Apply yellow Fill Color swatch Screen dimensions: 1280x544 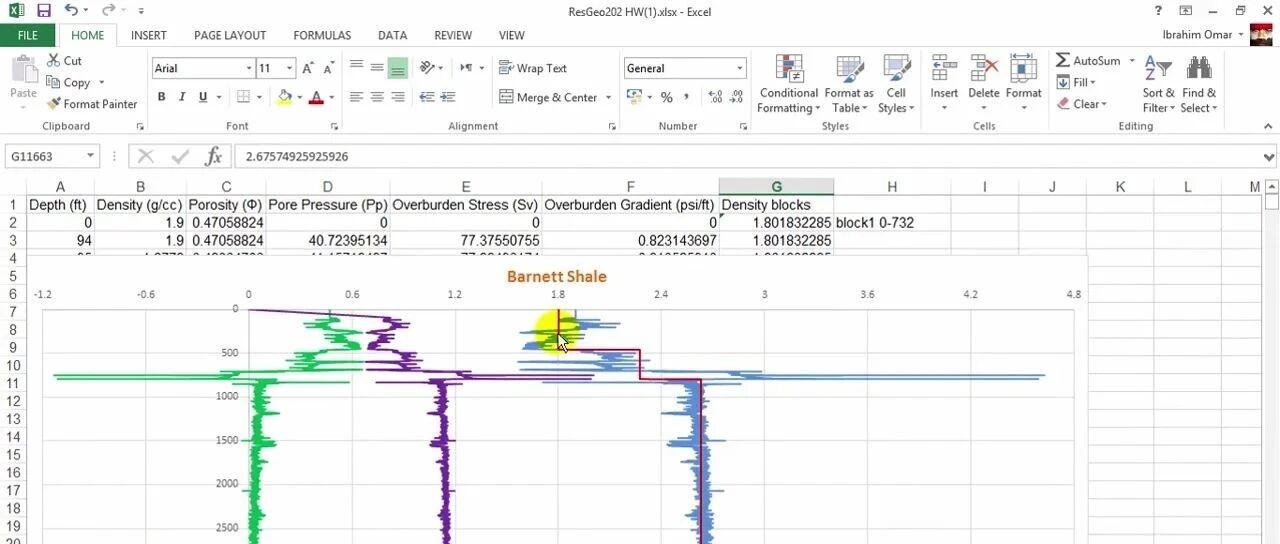click(285, 97)
